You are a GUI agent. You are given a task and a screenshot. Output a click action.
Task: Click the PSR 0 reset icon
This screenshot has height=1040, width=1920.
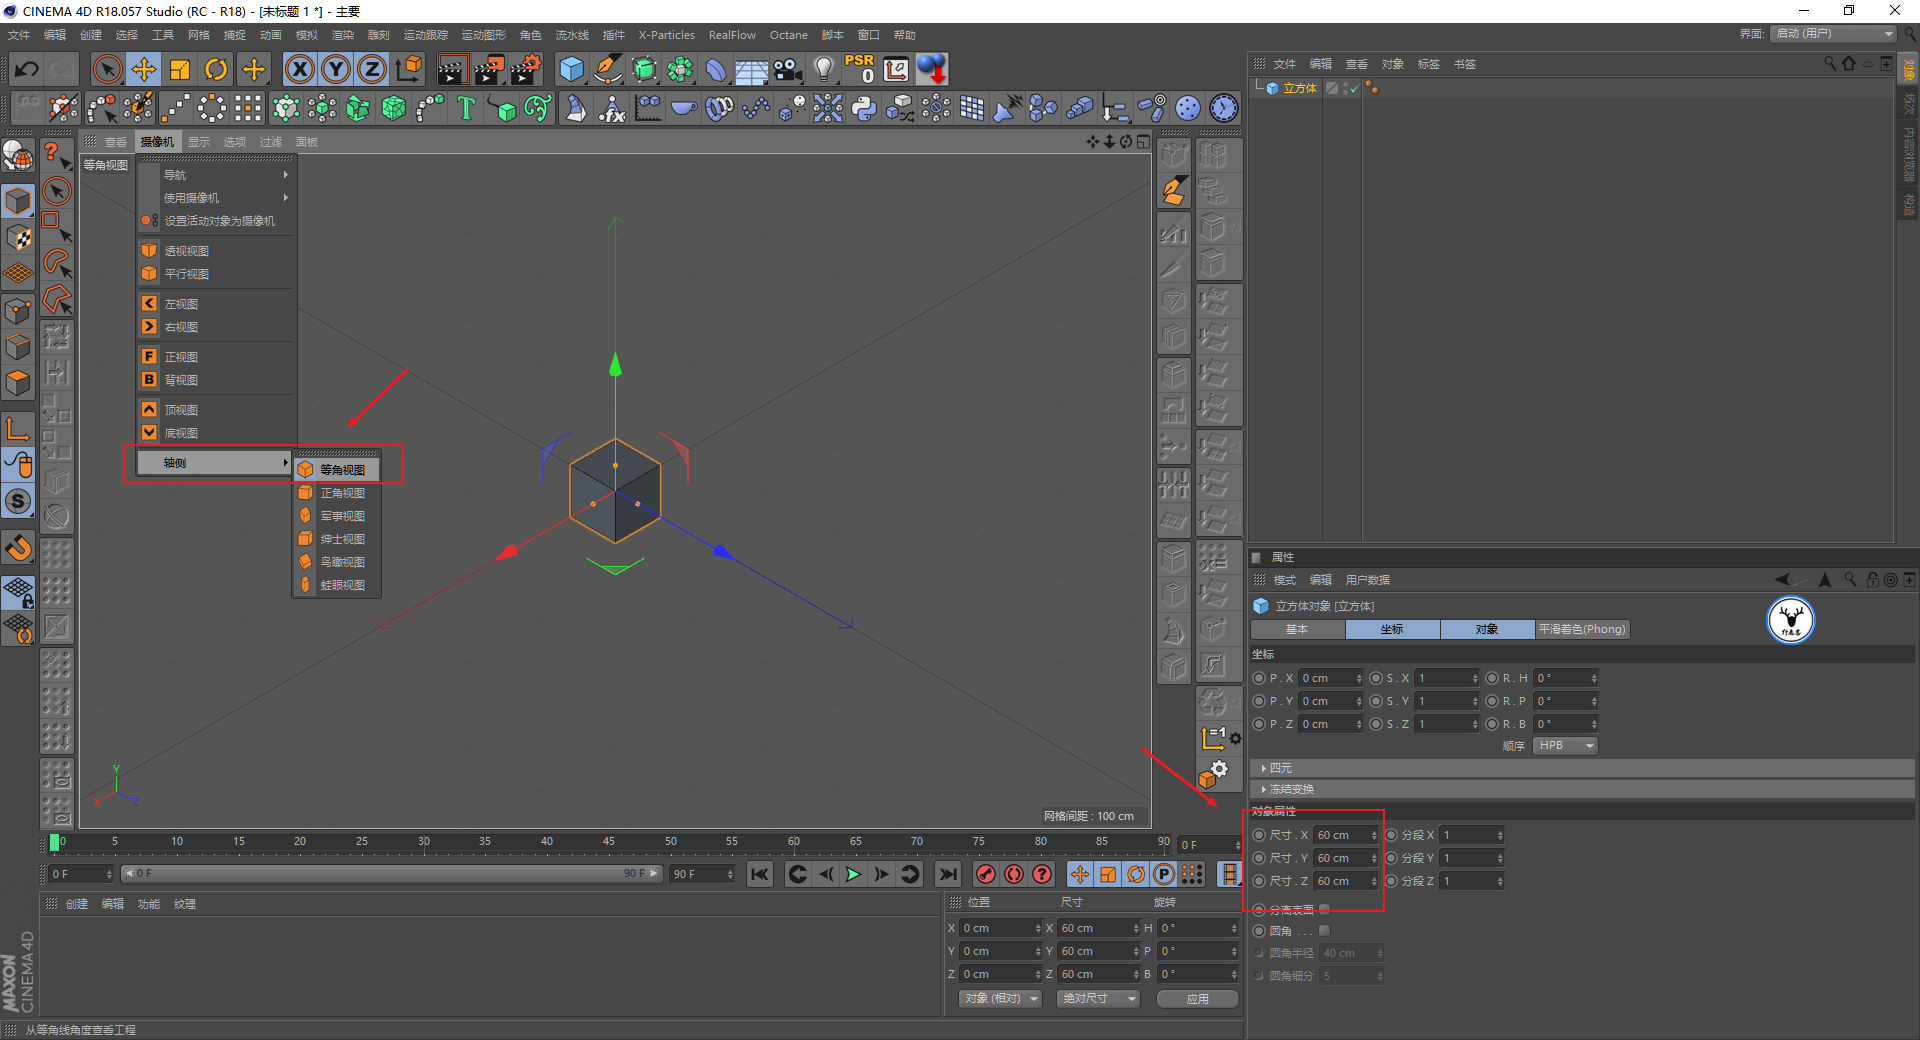pos(860,69)
